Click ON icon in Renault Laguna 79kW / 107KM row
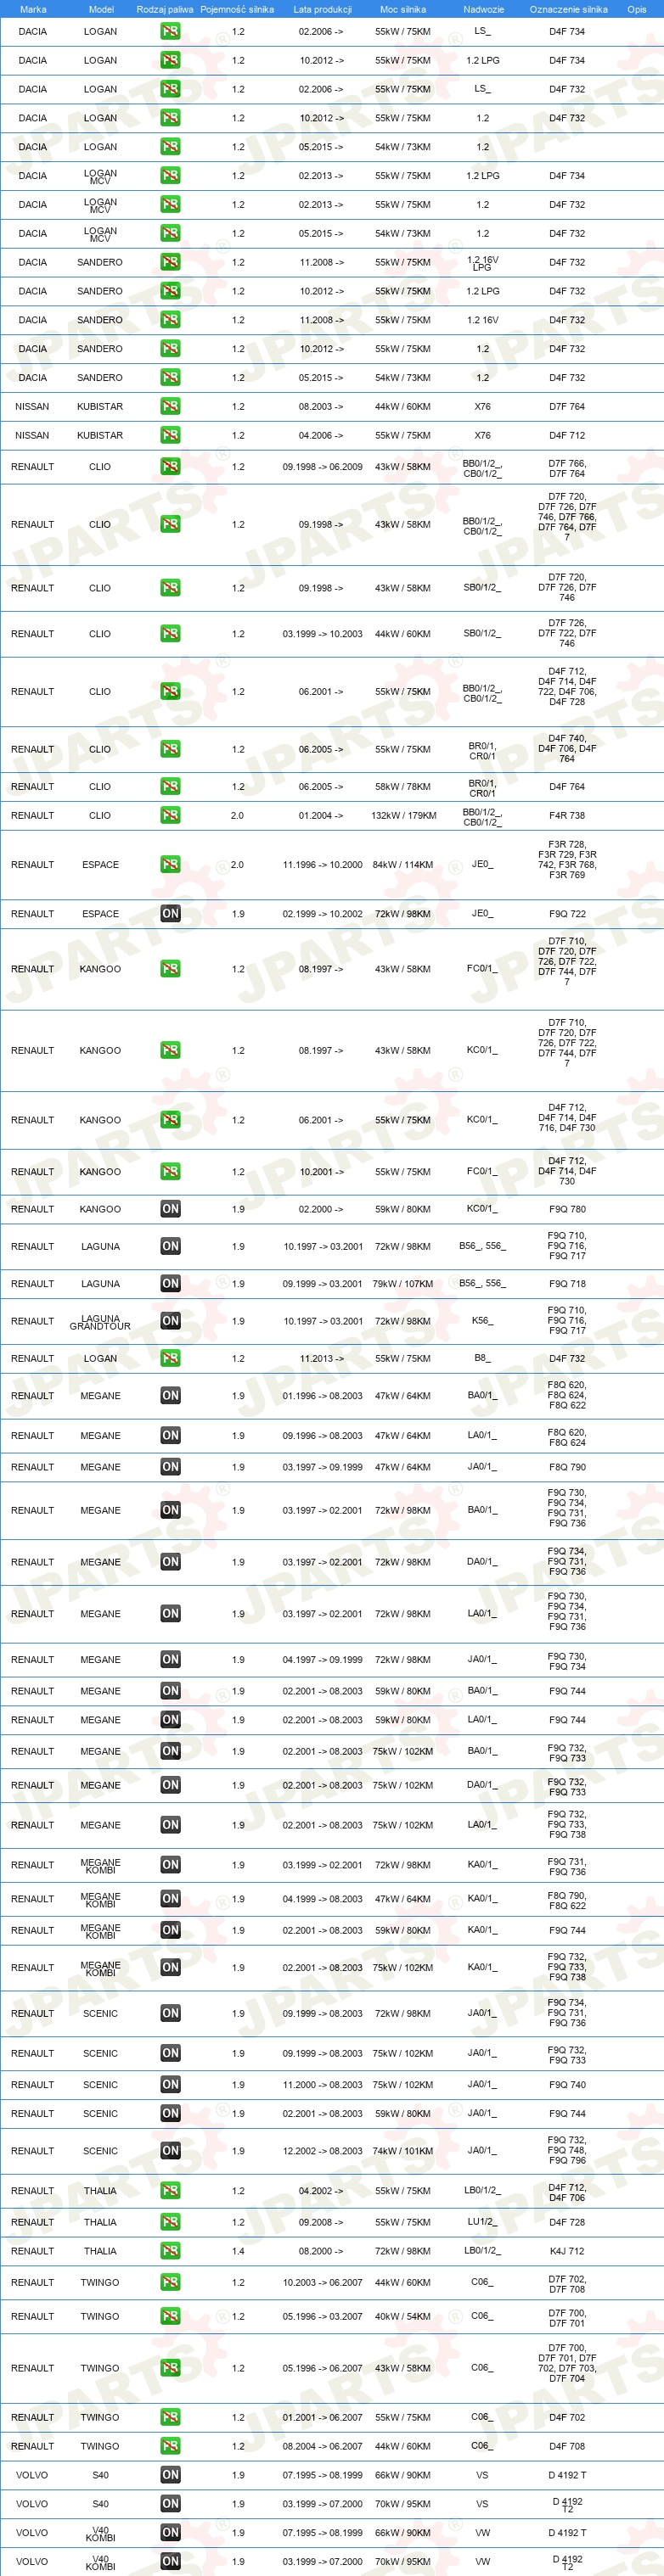Viewport: 664px width, 2576px height. [170, 1283]
